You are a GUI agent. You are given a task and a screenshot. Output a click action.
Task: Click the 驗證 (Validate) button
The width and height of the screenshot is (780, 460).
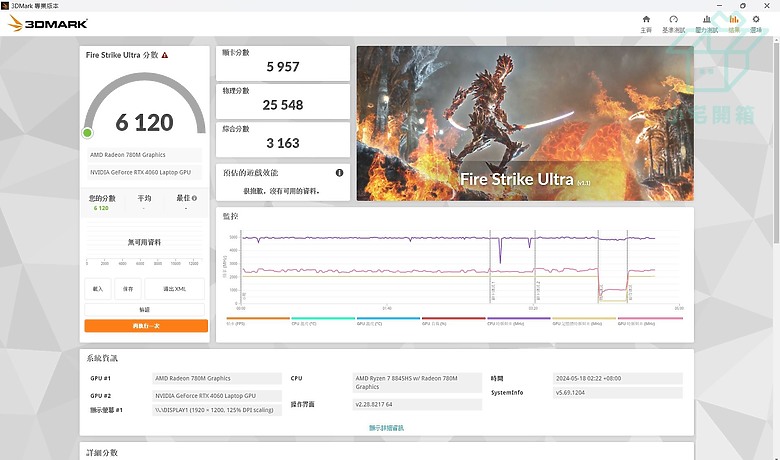(x=144, y=309)
